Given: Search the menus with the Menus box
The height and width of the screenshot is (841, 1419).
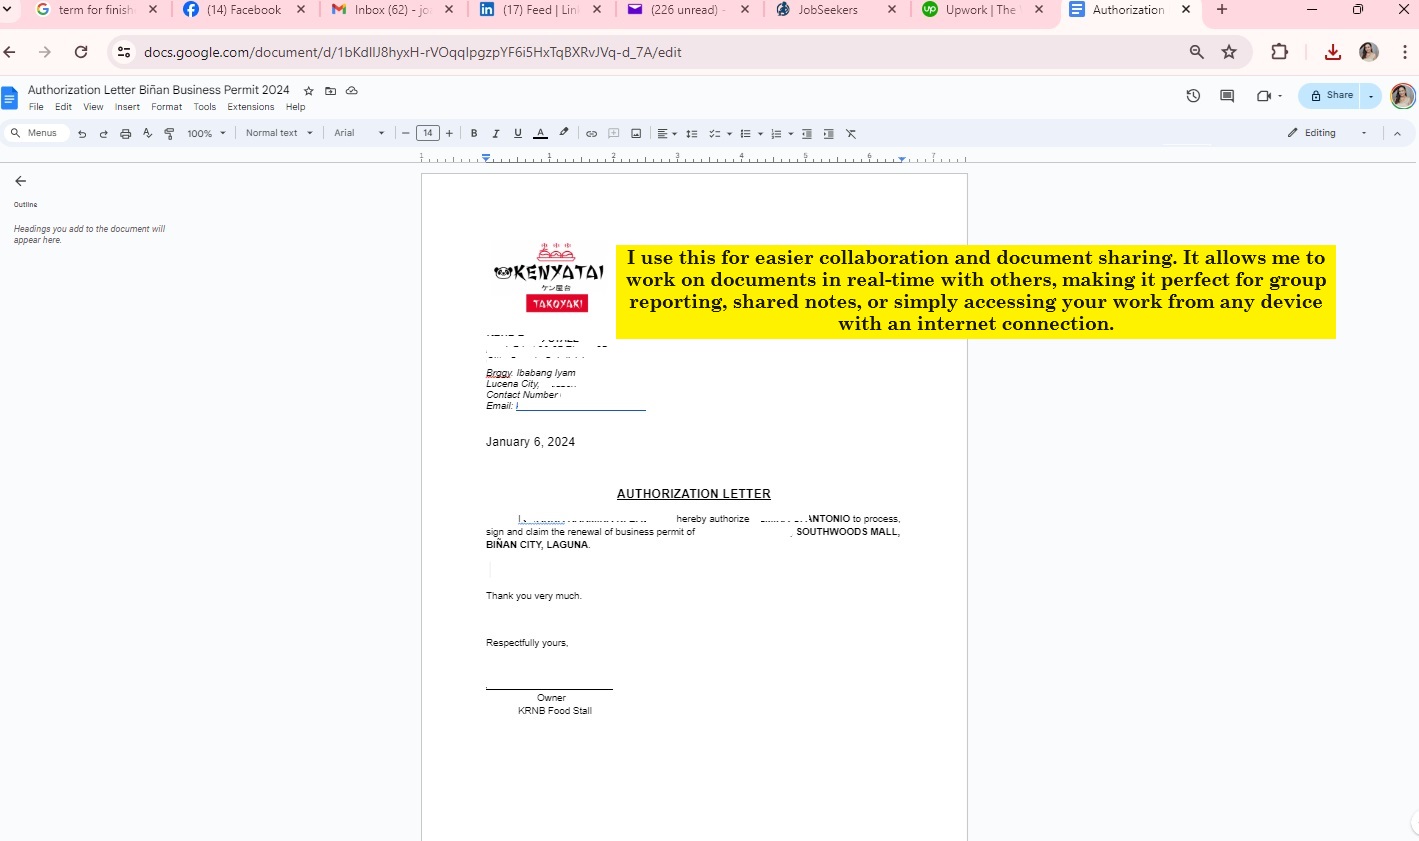Looking at the screenshot, I should point(36,133).
